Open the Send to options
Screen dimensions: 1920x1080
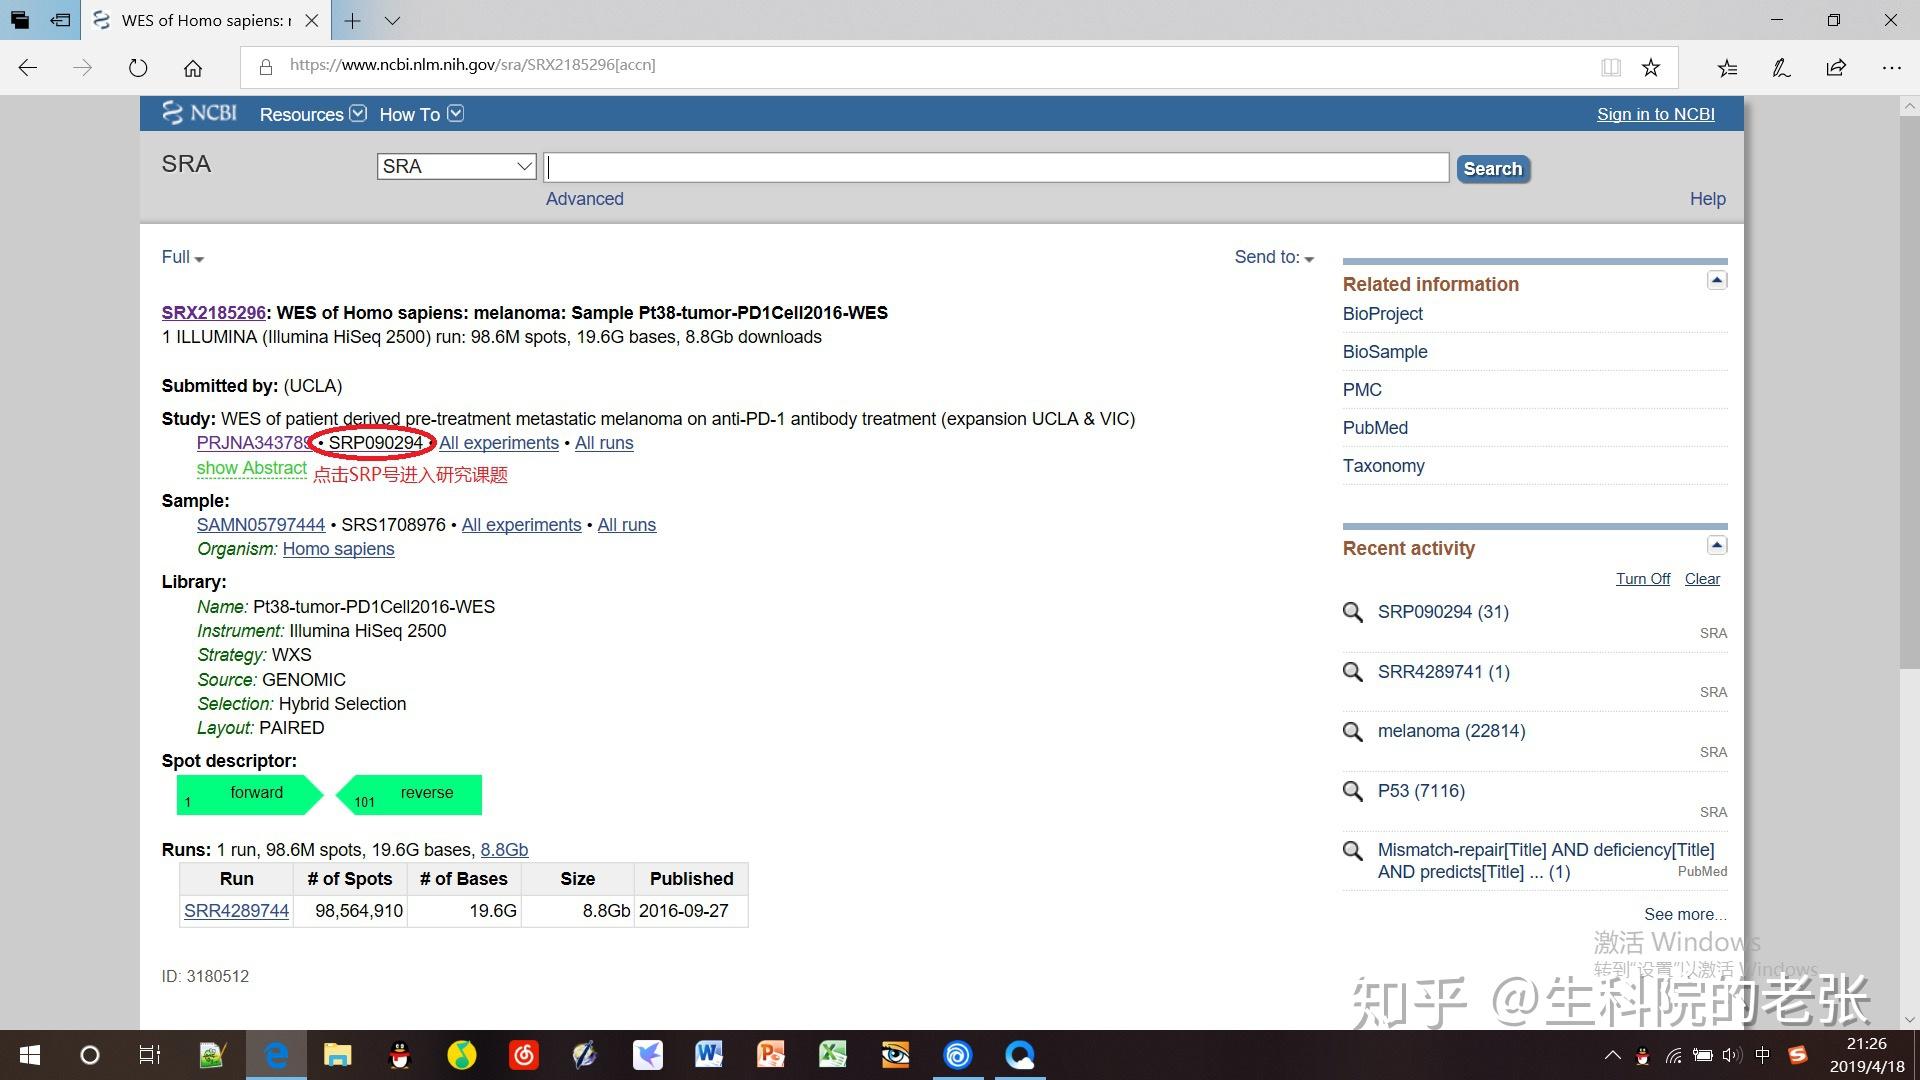point(1272,257)
